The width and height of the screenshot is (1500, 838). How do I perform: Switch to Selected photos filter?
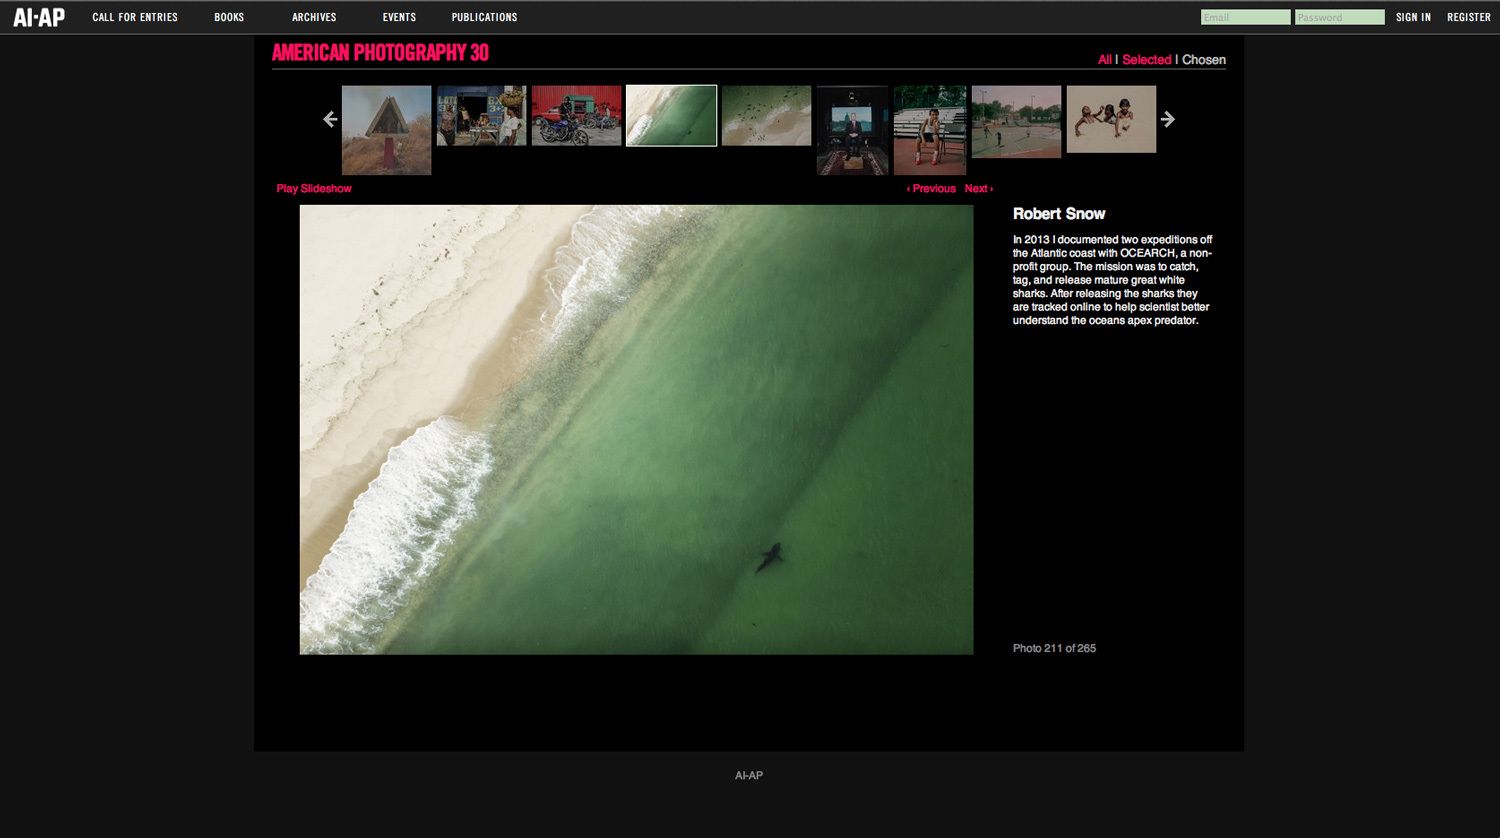coord(1146,60)
